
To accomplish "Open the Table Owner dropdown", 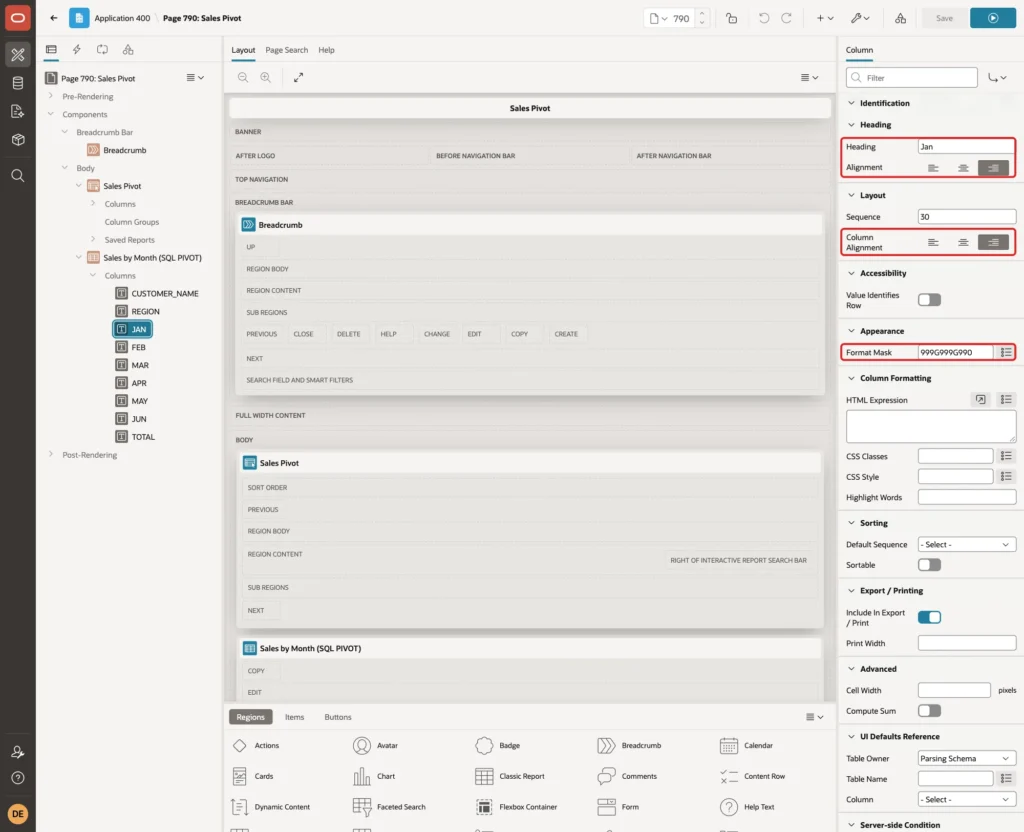I will click(967, 758).
